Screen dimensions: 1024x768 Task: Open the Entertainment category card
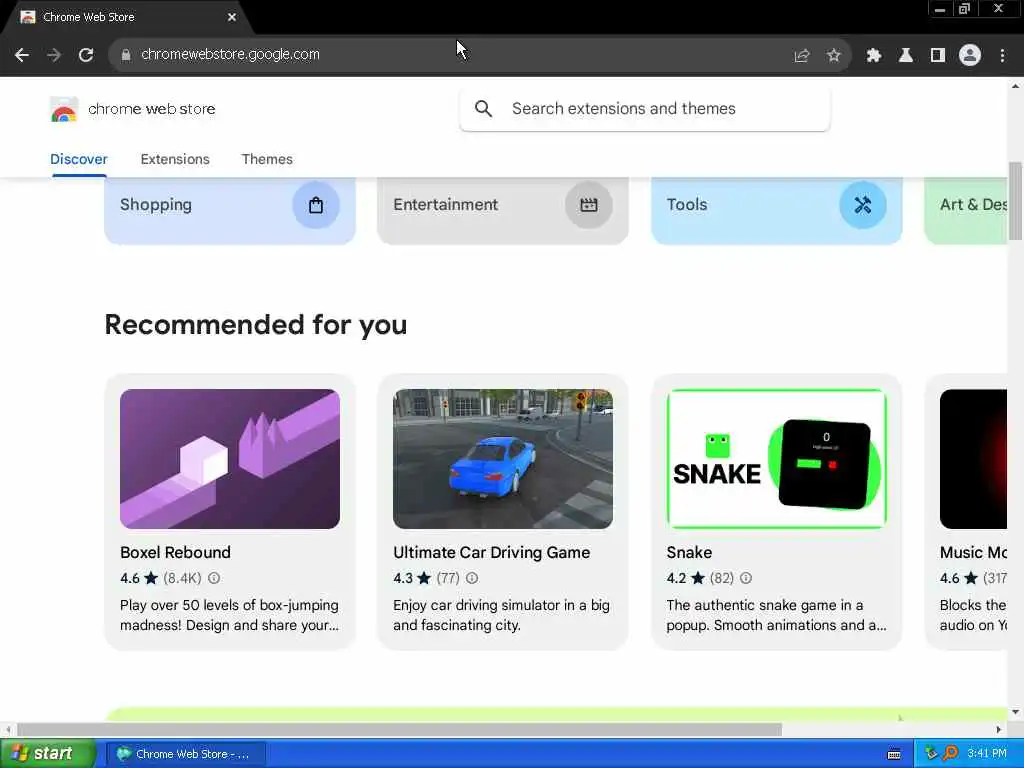(503, 210)
